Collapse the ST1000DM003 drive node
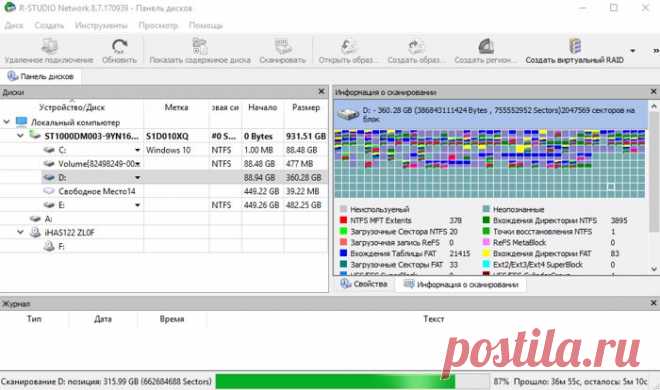The width and height of the screenshot is (660, 390). [x=20, y=136]
